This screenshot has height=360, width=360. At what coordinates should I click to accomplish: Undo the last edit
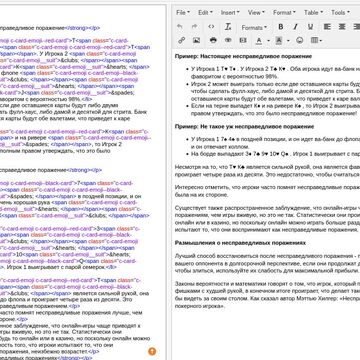pyautogui.click(x=180, y=27)
